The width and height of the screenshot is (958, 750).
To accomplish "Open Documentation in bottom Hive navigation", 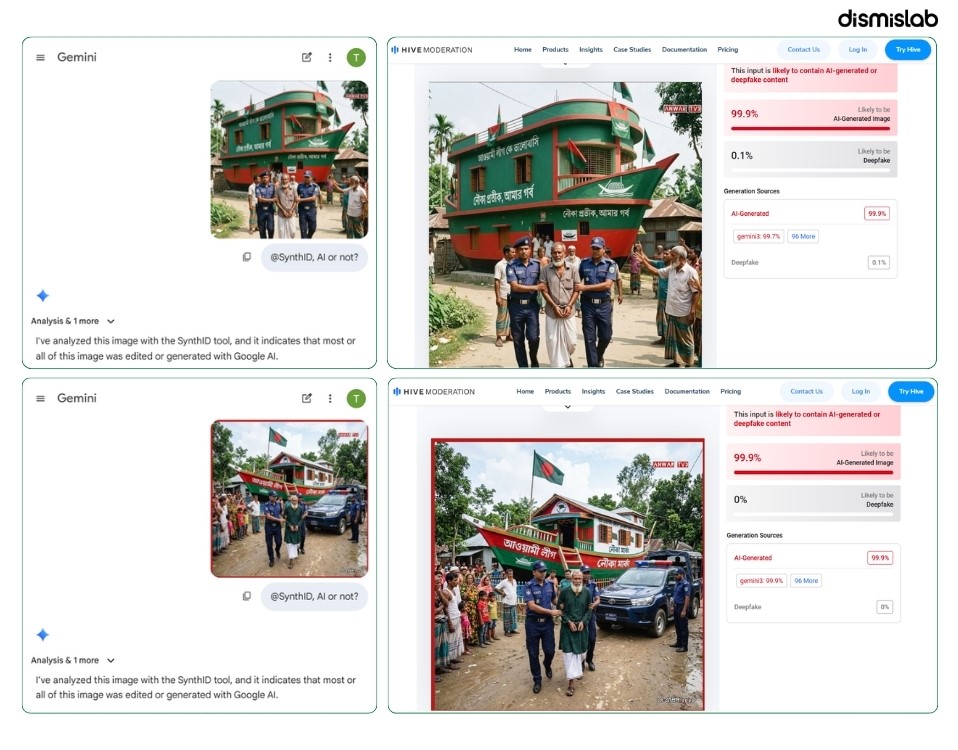I will 687,391.
